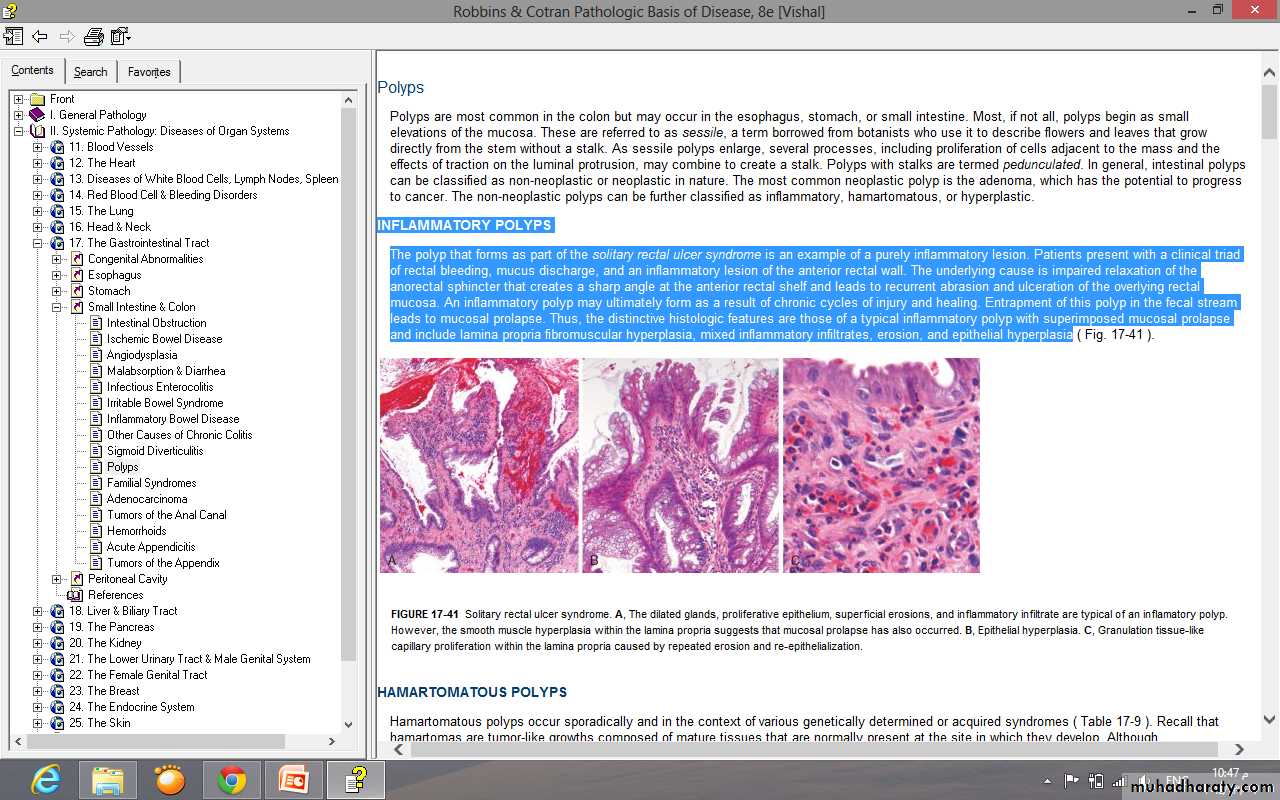1280x800 pixels.
Task: Expand chapter 18 Liver & Biliary Tract
Action: coord(38,611)
